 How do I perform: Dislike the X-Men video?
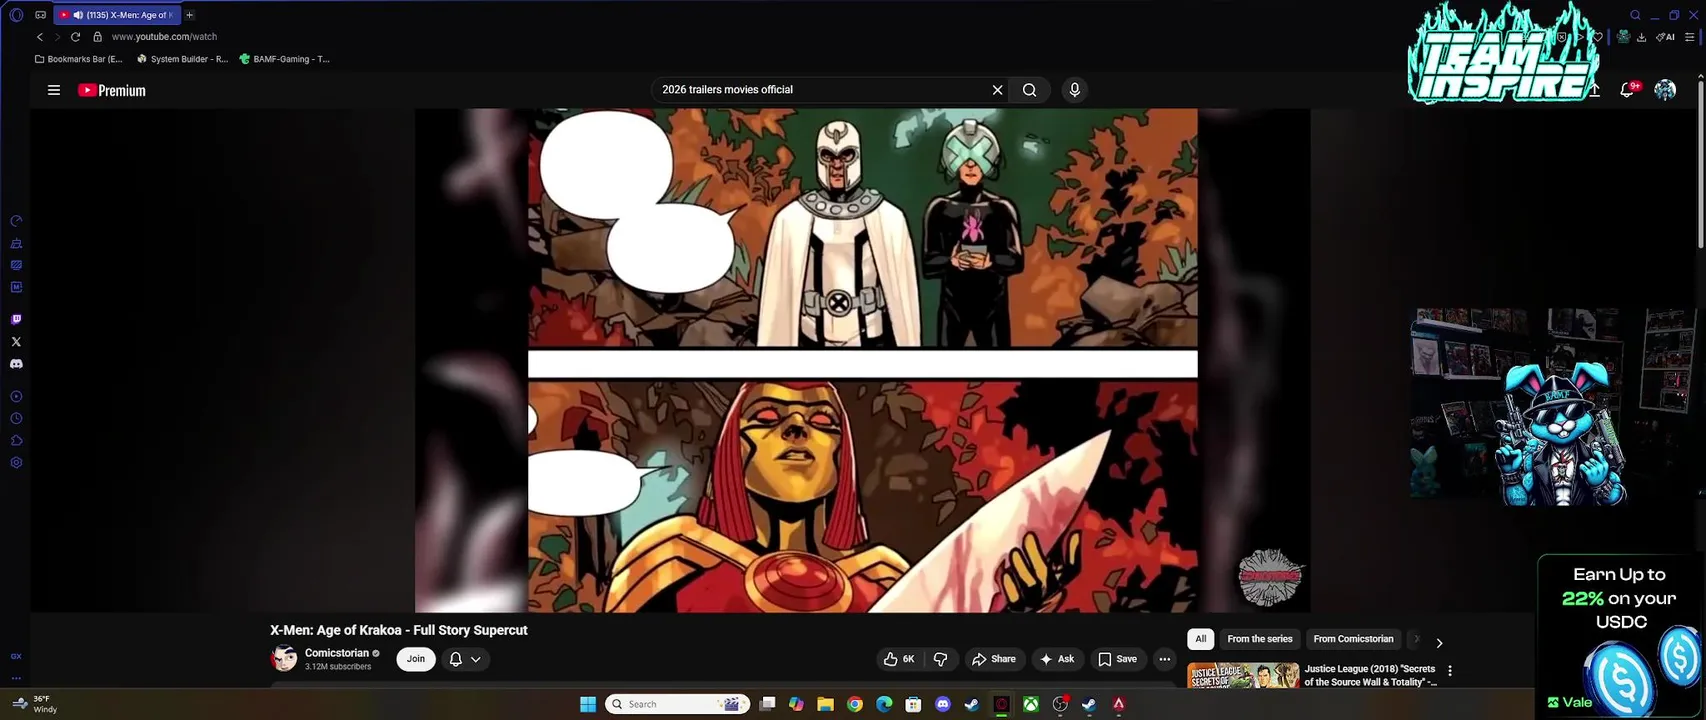pos(940,659)
